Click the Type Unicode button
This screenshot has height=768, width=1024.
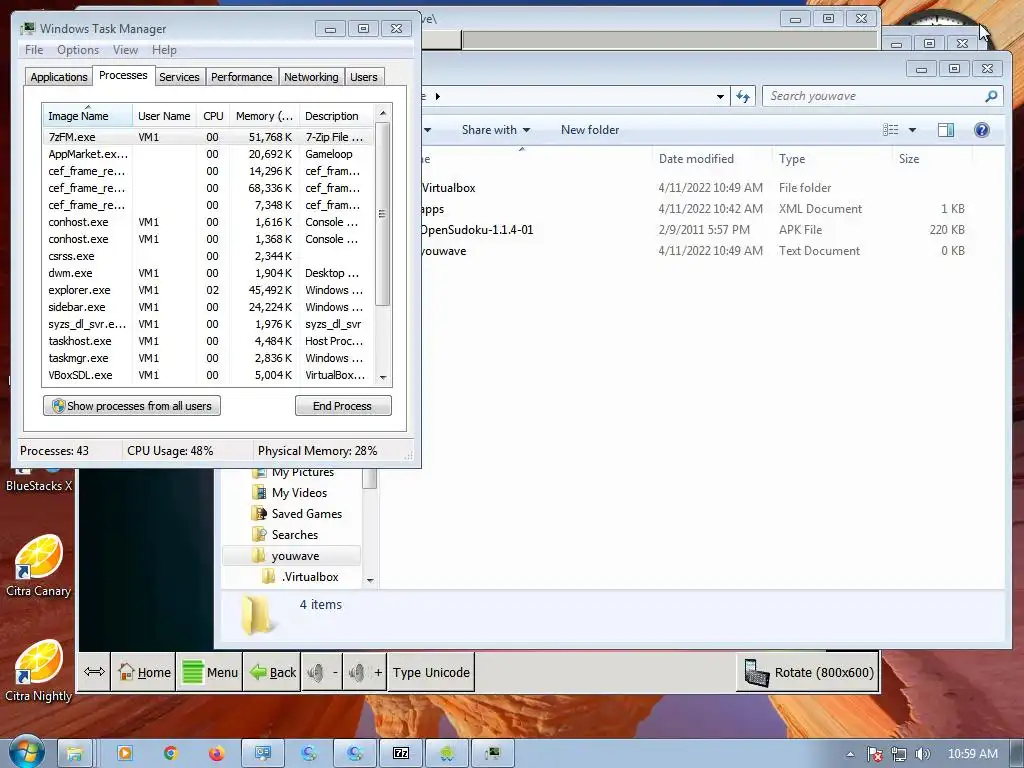[x=431, y=672]
